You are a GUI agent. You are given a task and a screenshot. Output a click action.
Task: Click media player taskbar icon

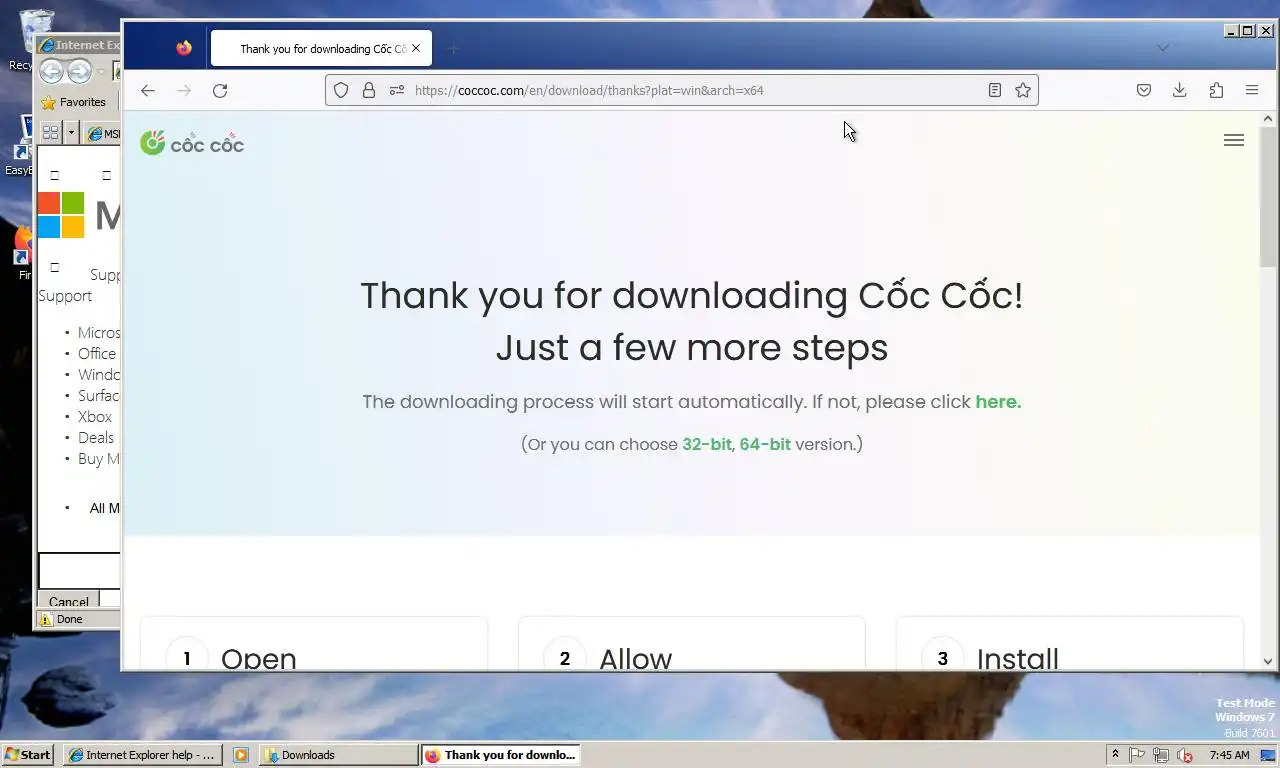241,755
